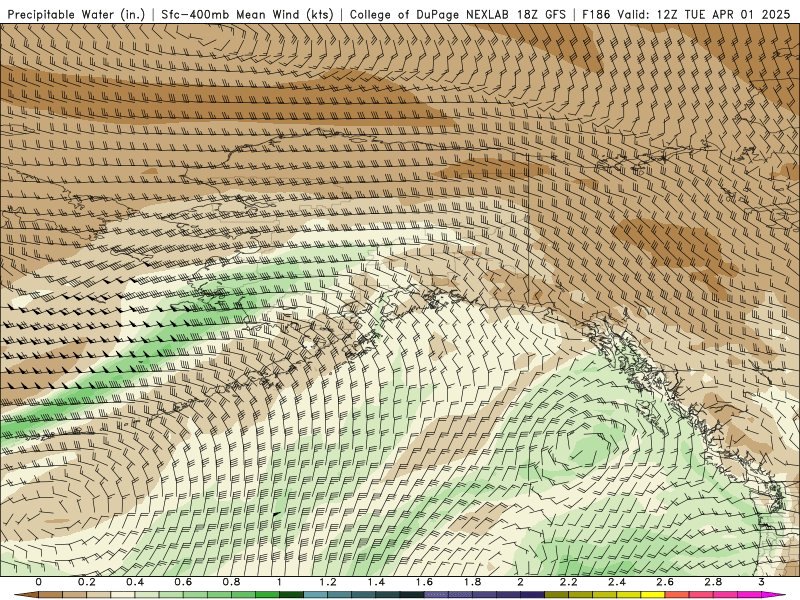The width and height of the screenshot is (800, 600).
Task: Click the '0.4' legend value
Action: [x=135, y=582]
